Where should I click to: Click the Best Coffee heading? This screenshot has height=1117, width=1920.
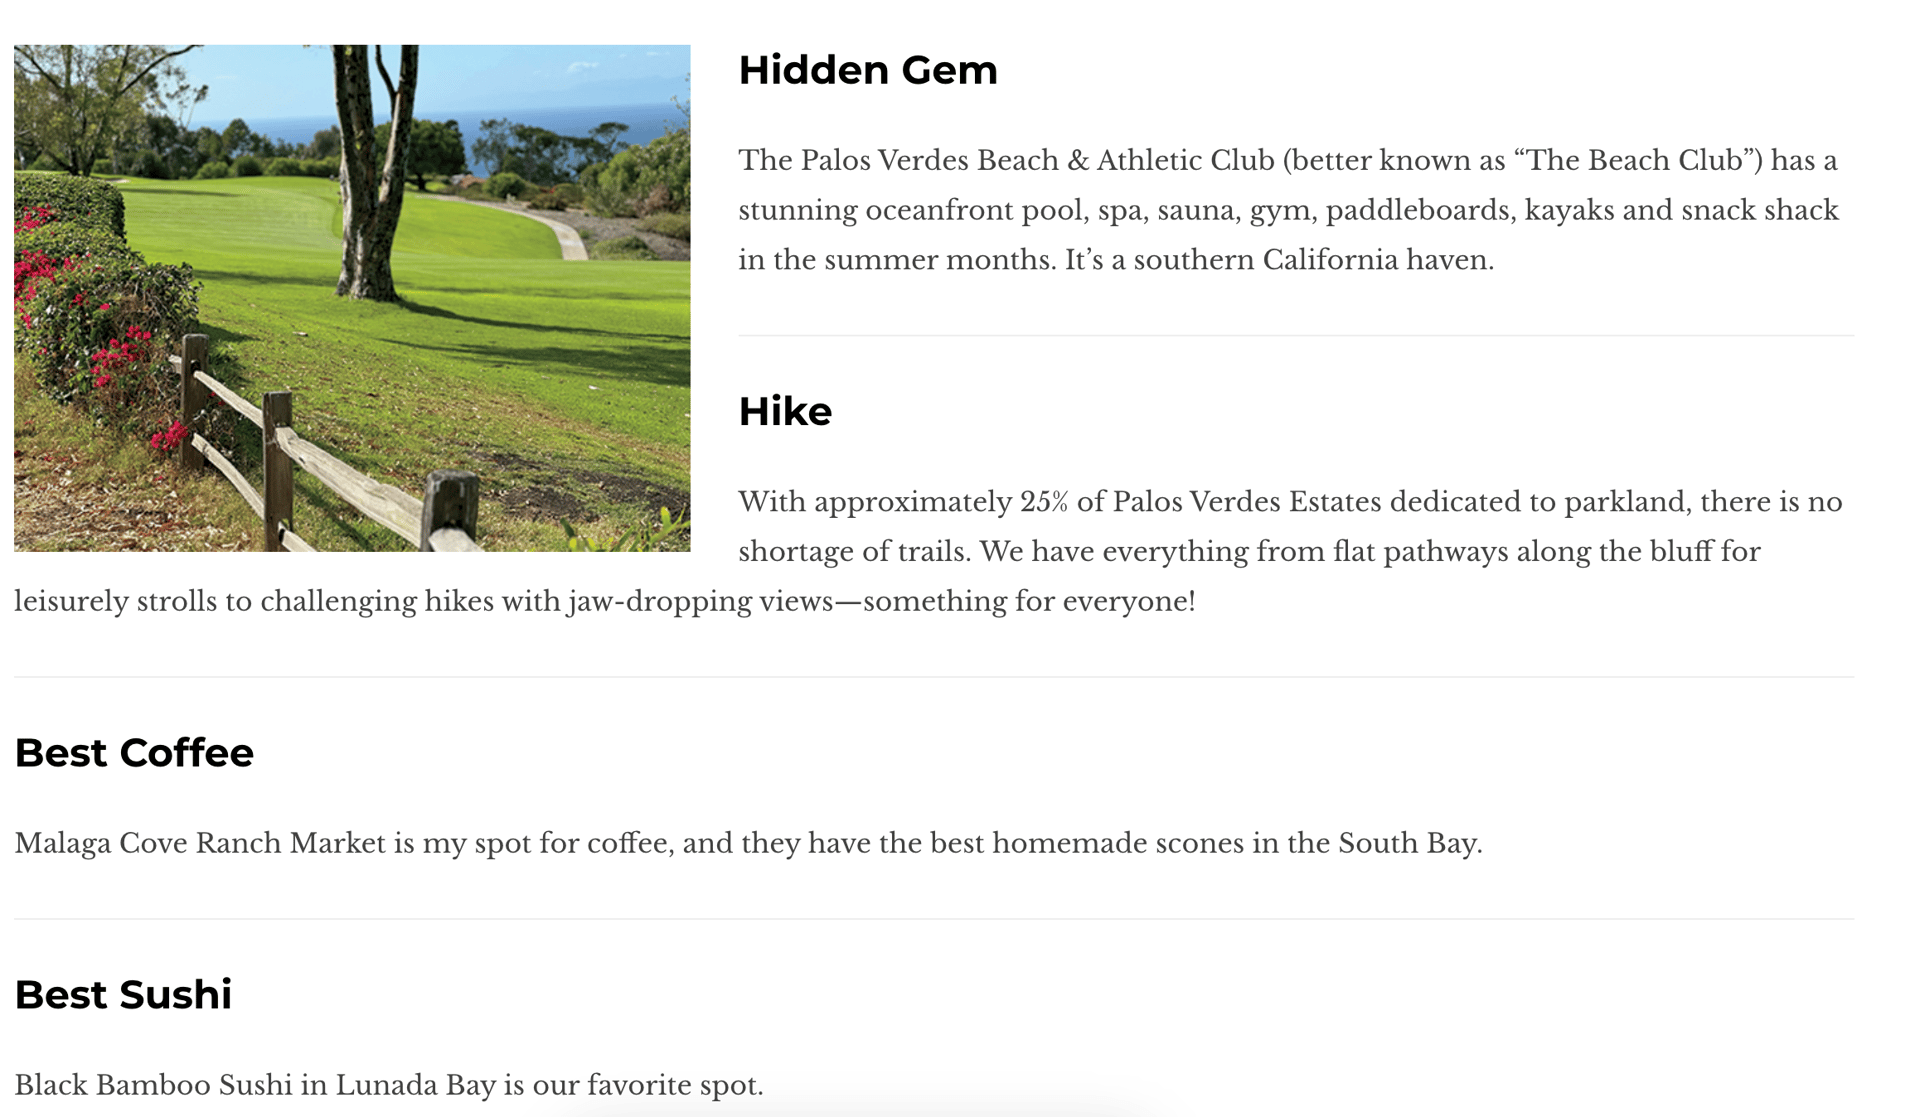[x=134, y=753]
